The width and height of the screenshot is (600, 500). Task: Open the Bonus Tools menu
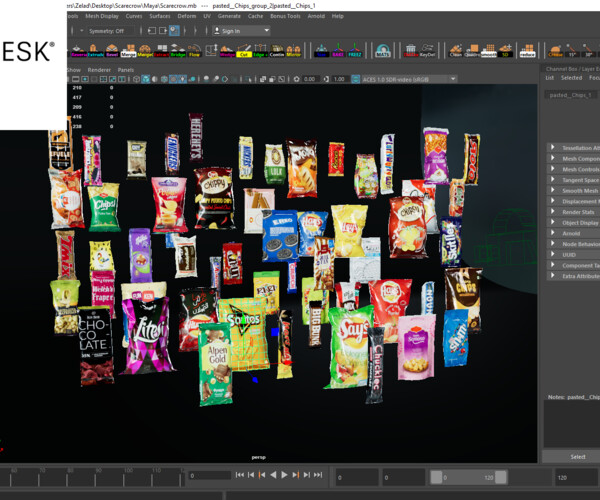click(285, 16)
